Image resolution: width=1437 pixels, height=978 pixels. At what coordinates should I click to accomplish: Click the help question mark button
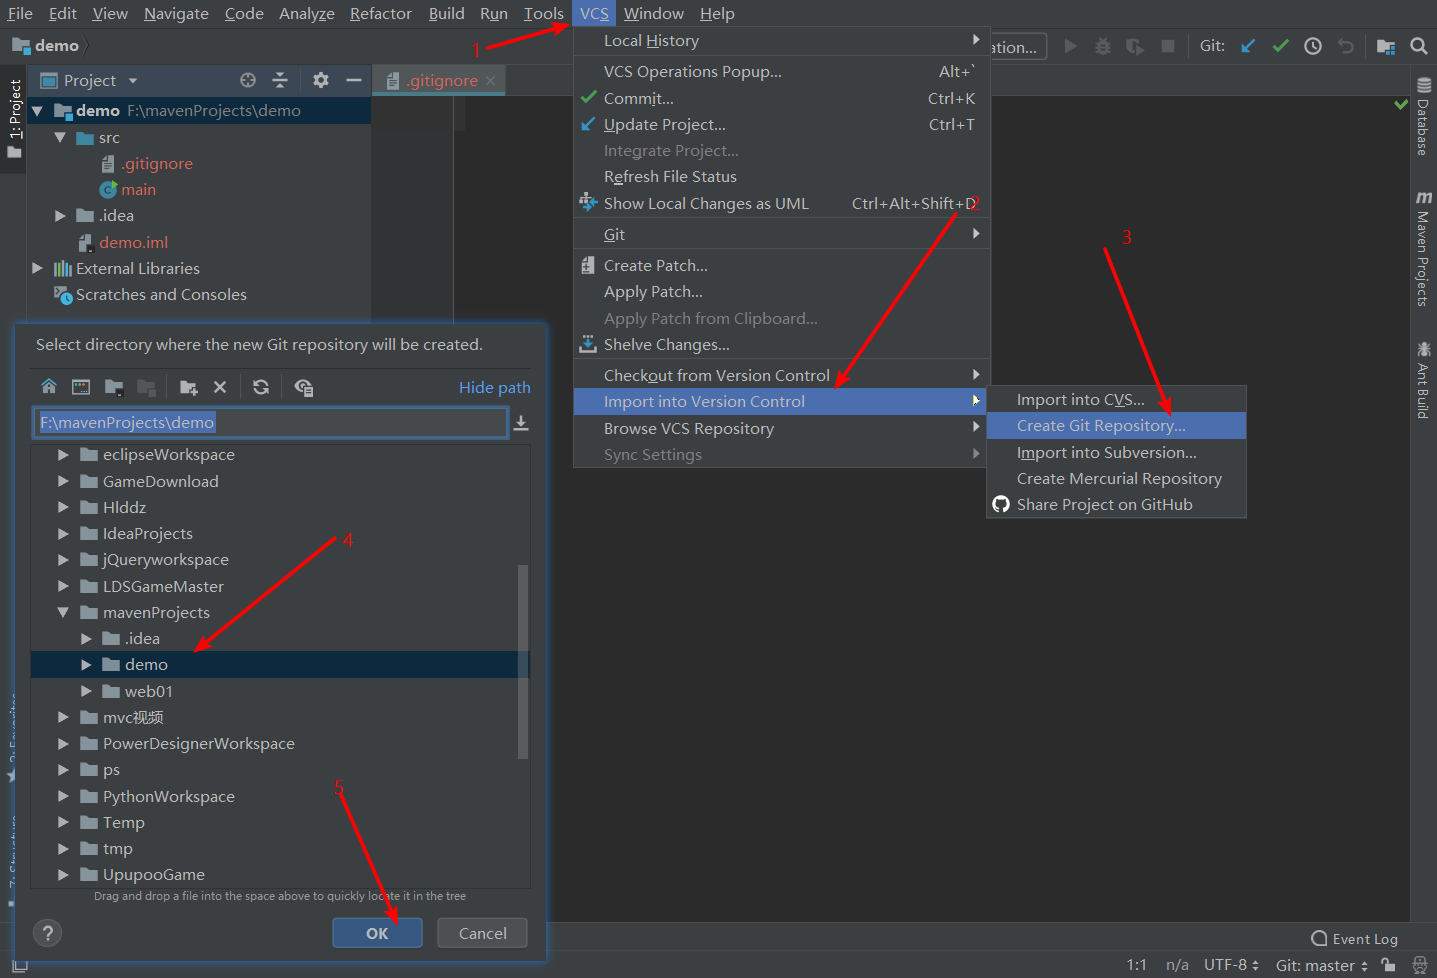pyautogui.click(x=47, y=933)
